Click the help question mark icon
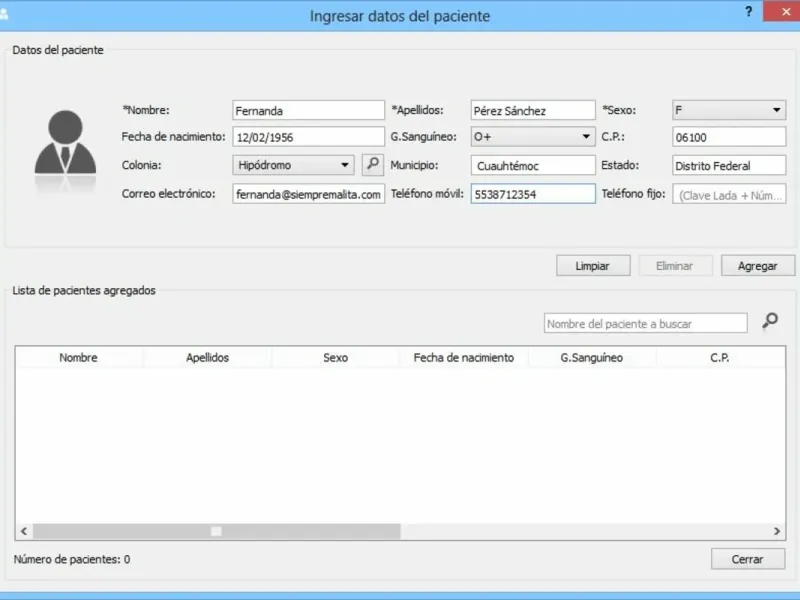Viewport: 800px width, 600px height. pos(748,12)
